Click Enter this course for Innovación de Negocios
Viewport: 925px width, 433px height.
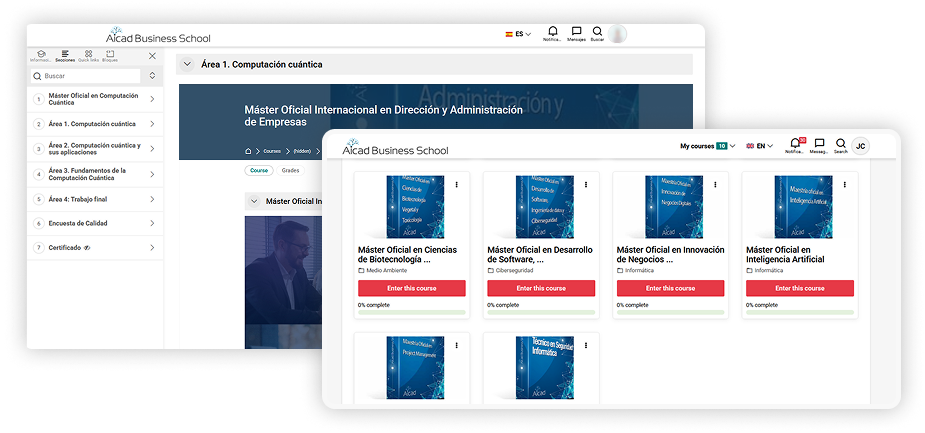pos(670,288)
